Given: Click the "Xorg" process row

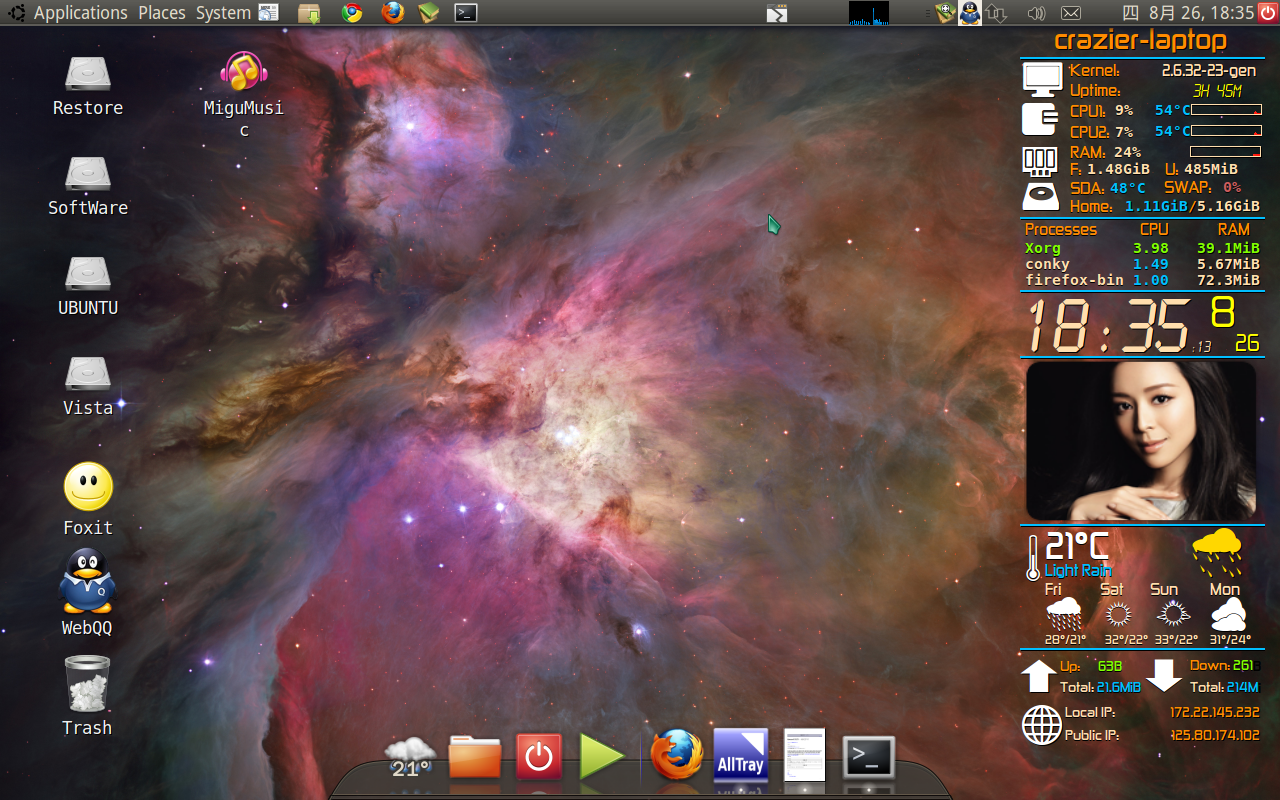Looking at the screenshot, I should pos(1142,248).
